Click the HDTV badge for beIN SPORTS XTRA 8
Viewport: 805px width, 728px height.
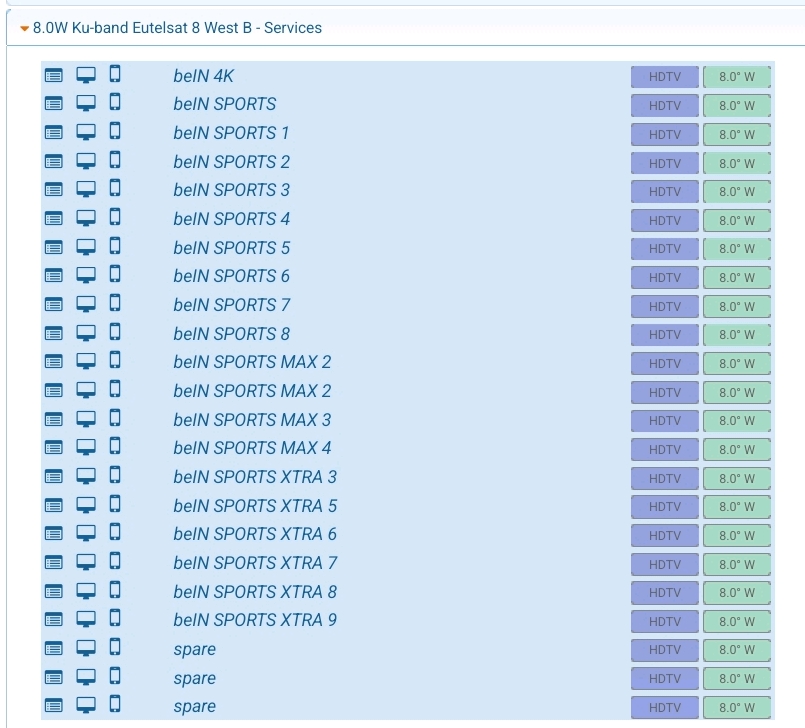(x=665, y=593)
